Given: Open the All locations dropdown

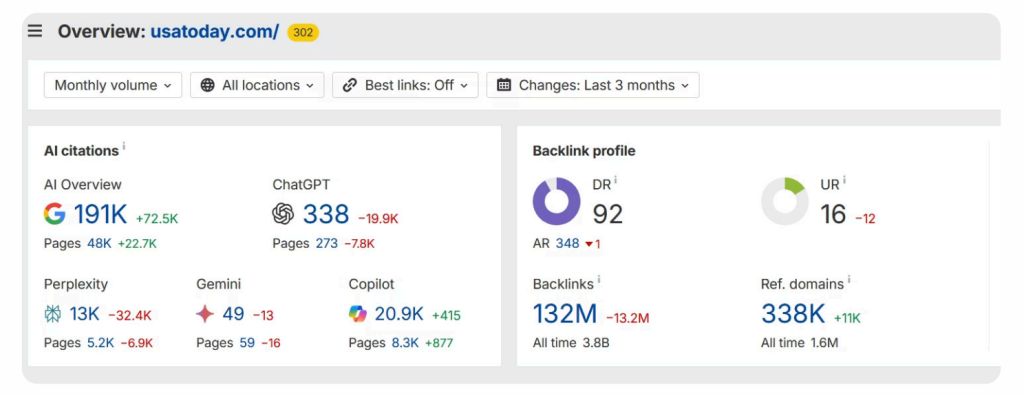Looking at the screenshot, I should (x=257, y=85).
